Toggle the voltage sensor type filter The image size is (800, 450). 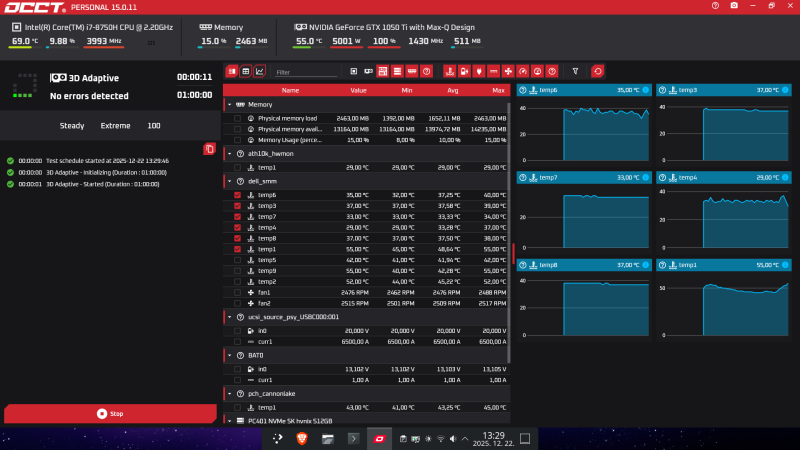pyautogui.click(x=464, y=71)
